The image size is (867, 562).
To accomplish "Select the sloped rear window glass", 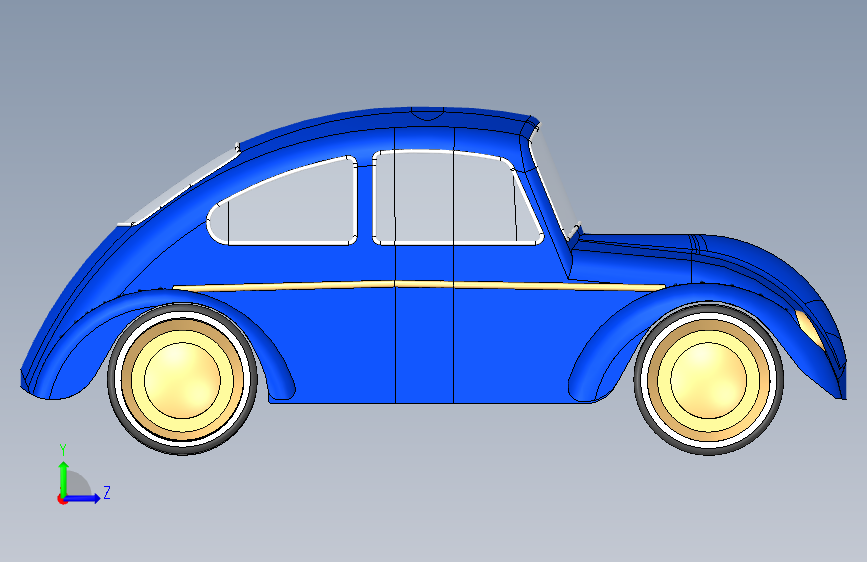I will point(180,188).
